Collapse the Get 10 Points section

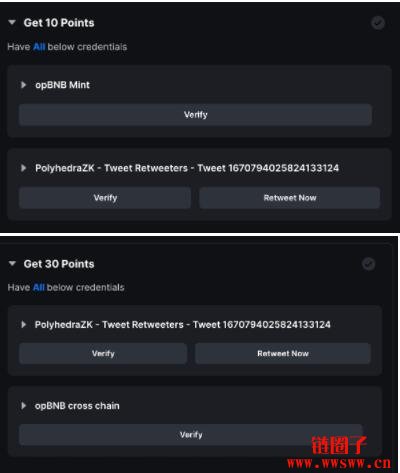click(12, 22)
